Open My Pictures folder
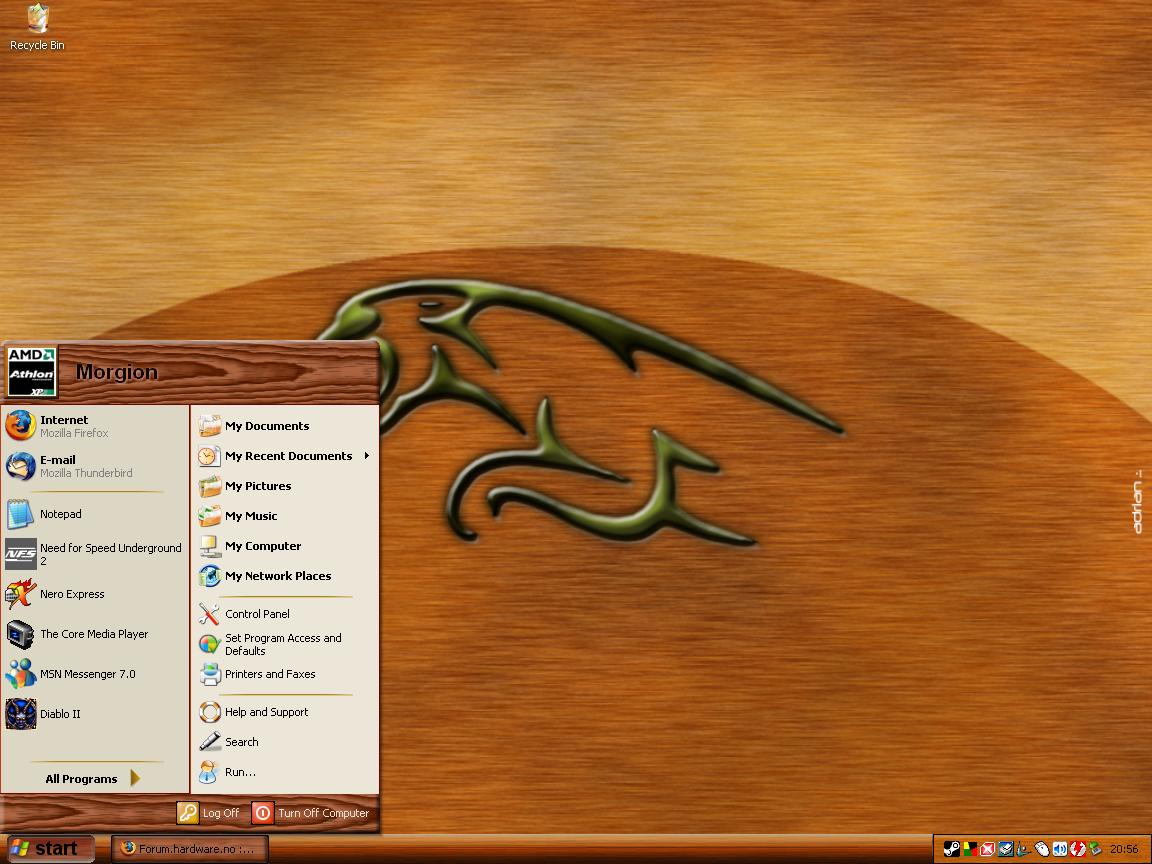 tap(285, 486)
